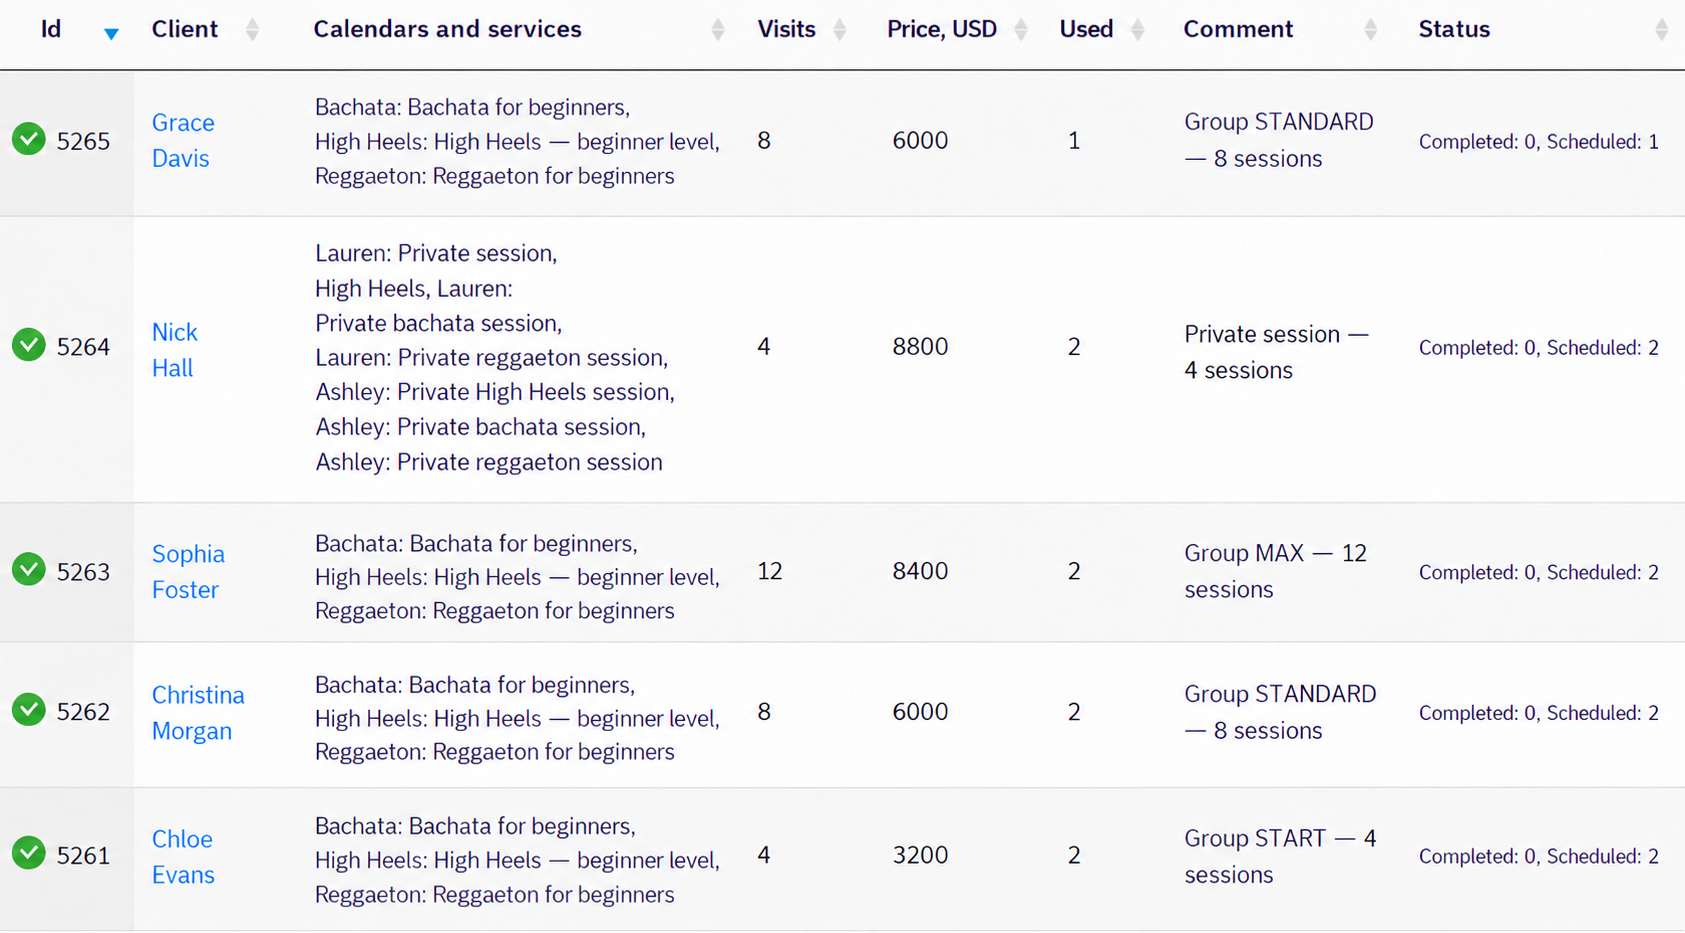Viewport: 1685px width, 933px height.
Task: Click the Calendars and services header
Action: click(447, 29)
